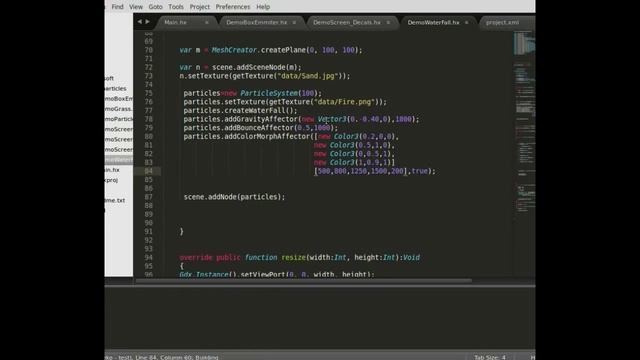640x360 pixels.
Task: Open the 'xproj' file in sidebar
Action: click(x=111, y=180)
